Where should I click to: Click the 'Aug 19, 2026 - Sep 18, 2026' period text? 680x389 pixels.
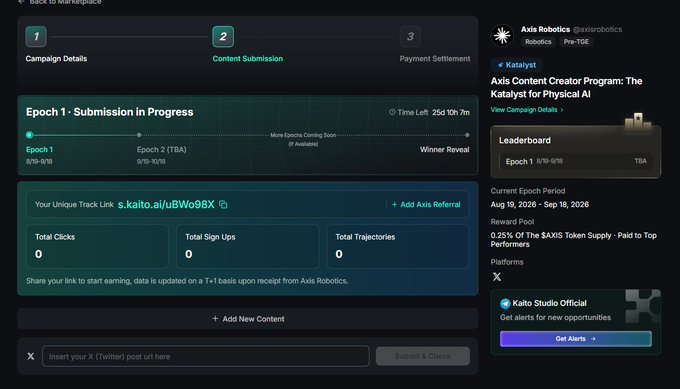[539, 205]
